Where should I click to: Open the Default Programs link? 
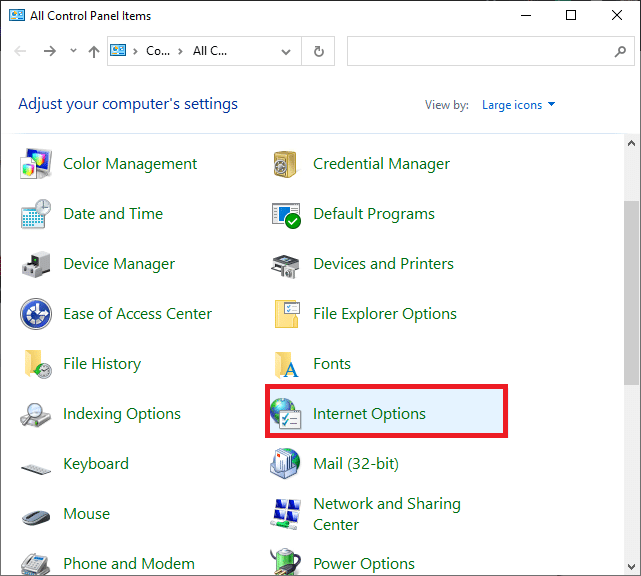(x=373, y=214)
